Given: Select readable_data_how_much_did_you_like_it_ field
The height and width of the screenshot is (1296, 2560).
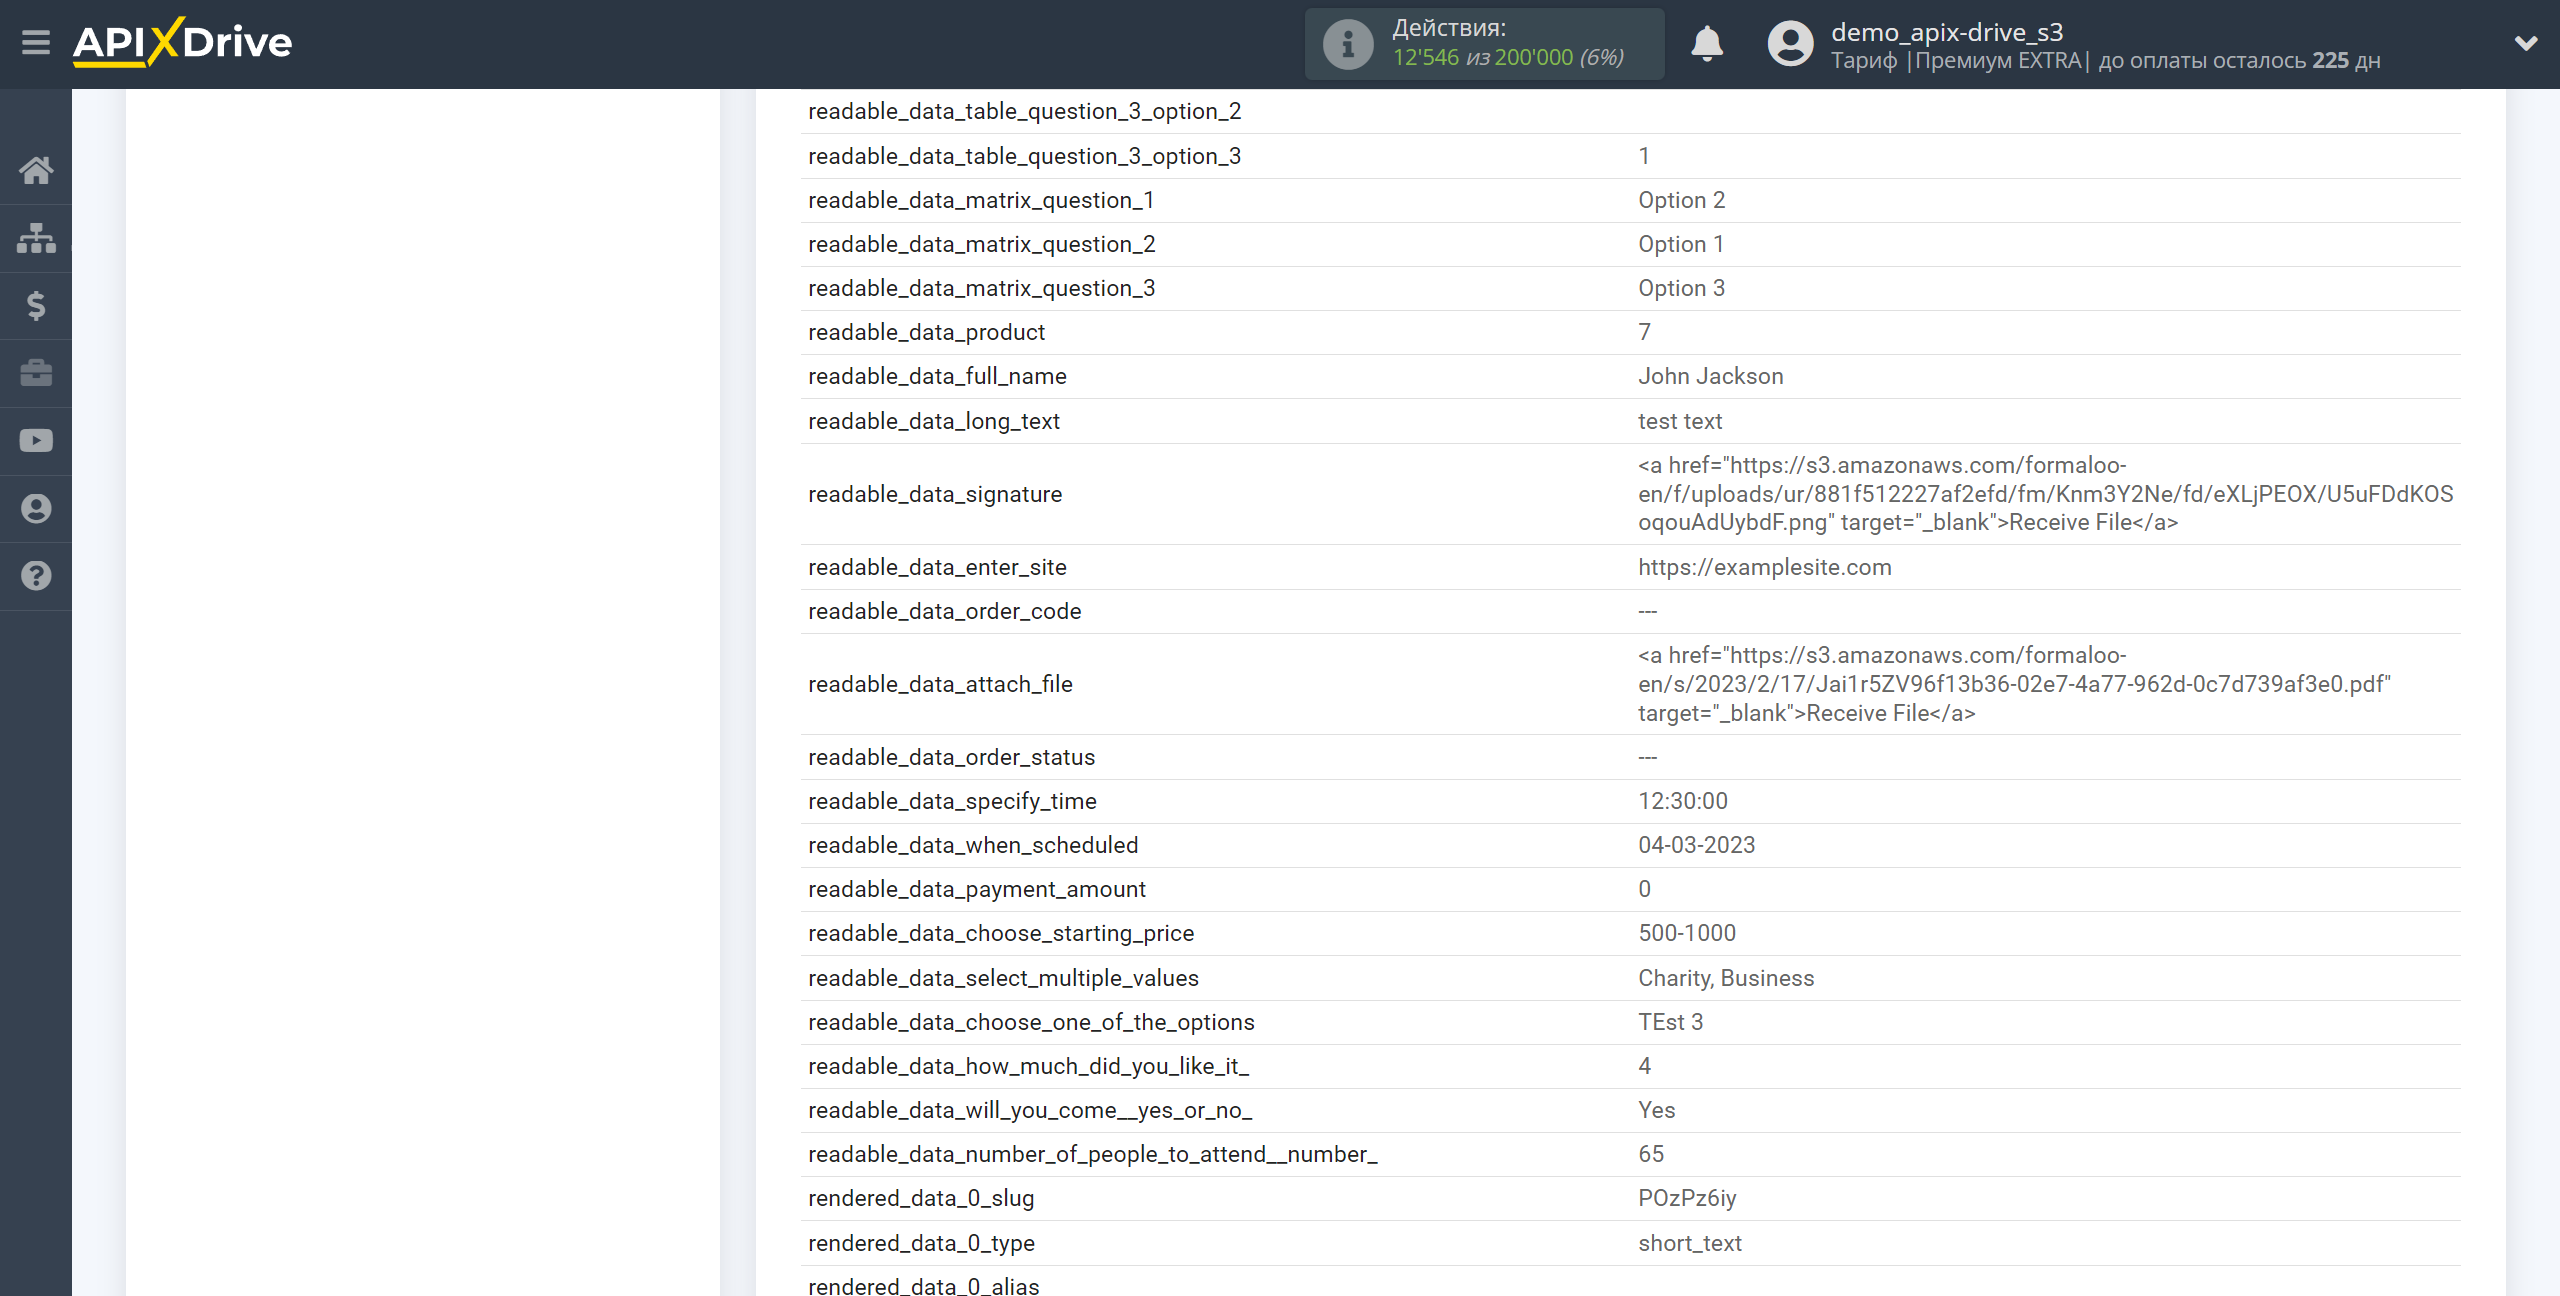Looking at the screenshot, I should coord(1028,1066).
